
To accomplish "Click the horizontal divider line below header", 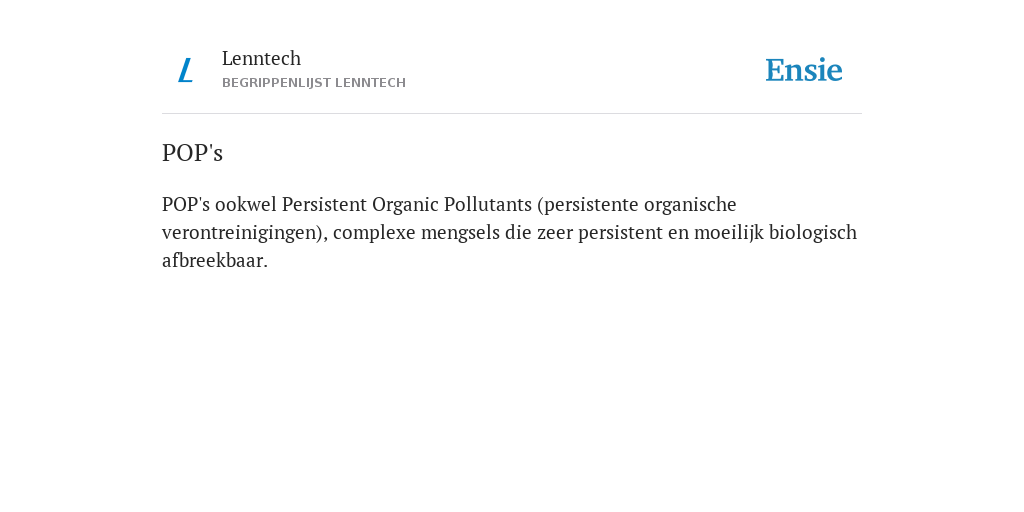I will (x=512, y=114).
